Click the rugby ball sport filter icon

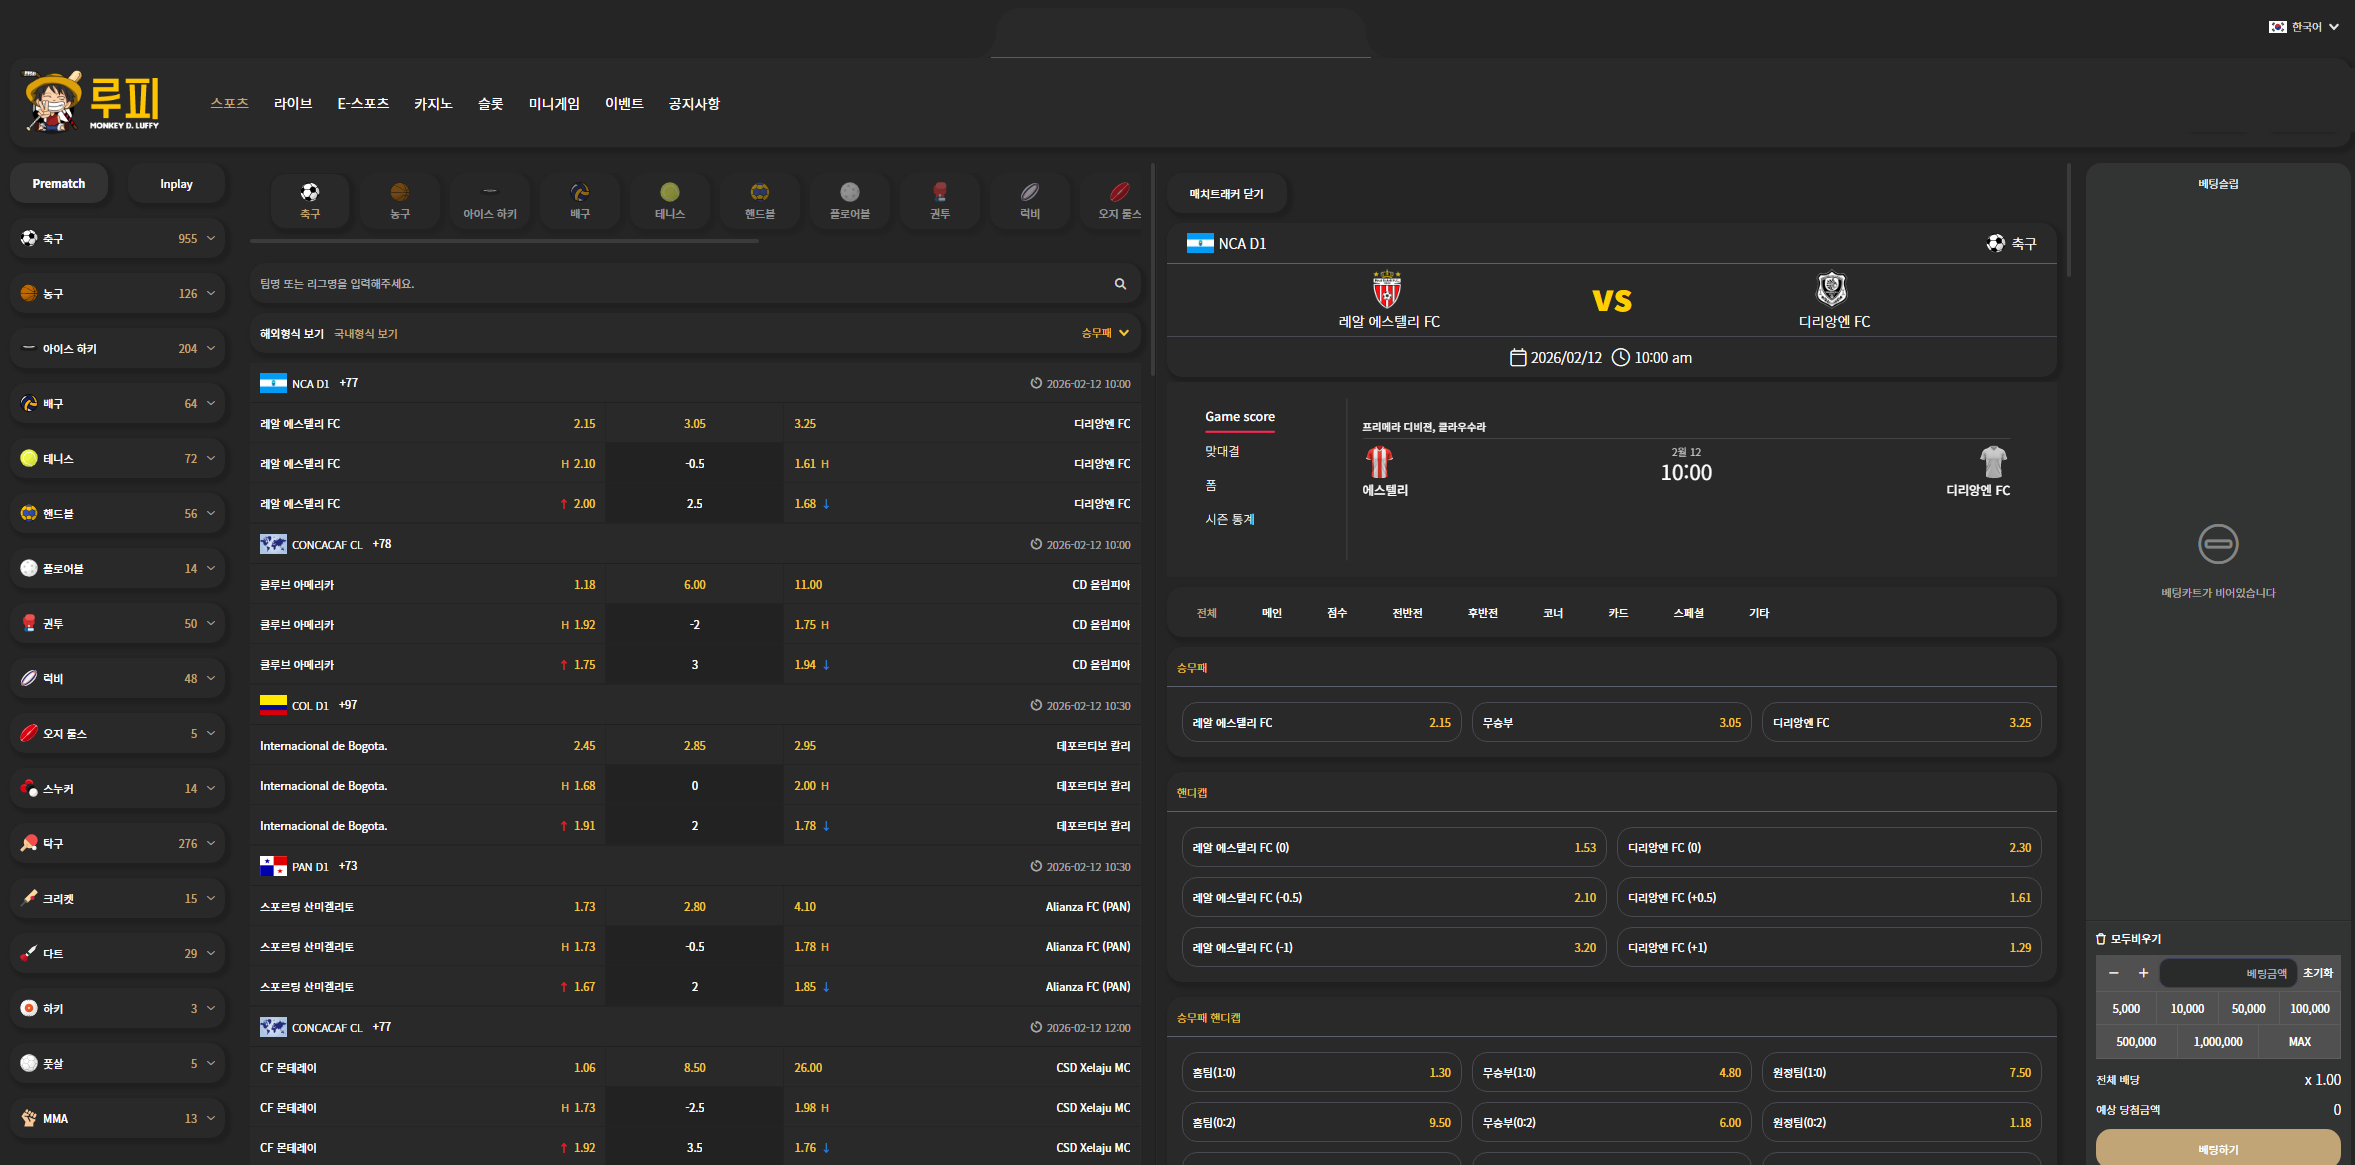(x=1030, y=192)
